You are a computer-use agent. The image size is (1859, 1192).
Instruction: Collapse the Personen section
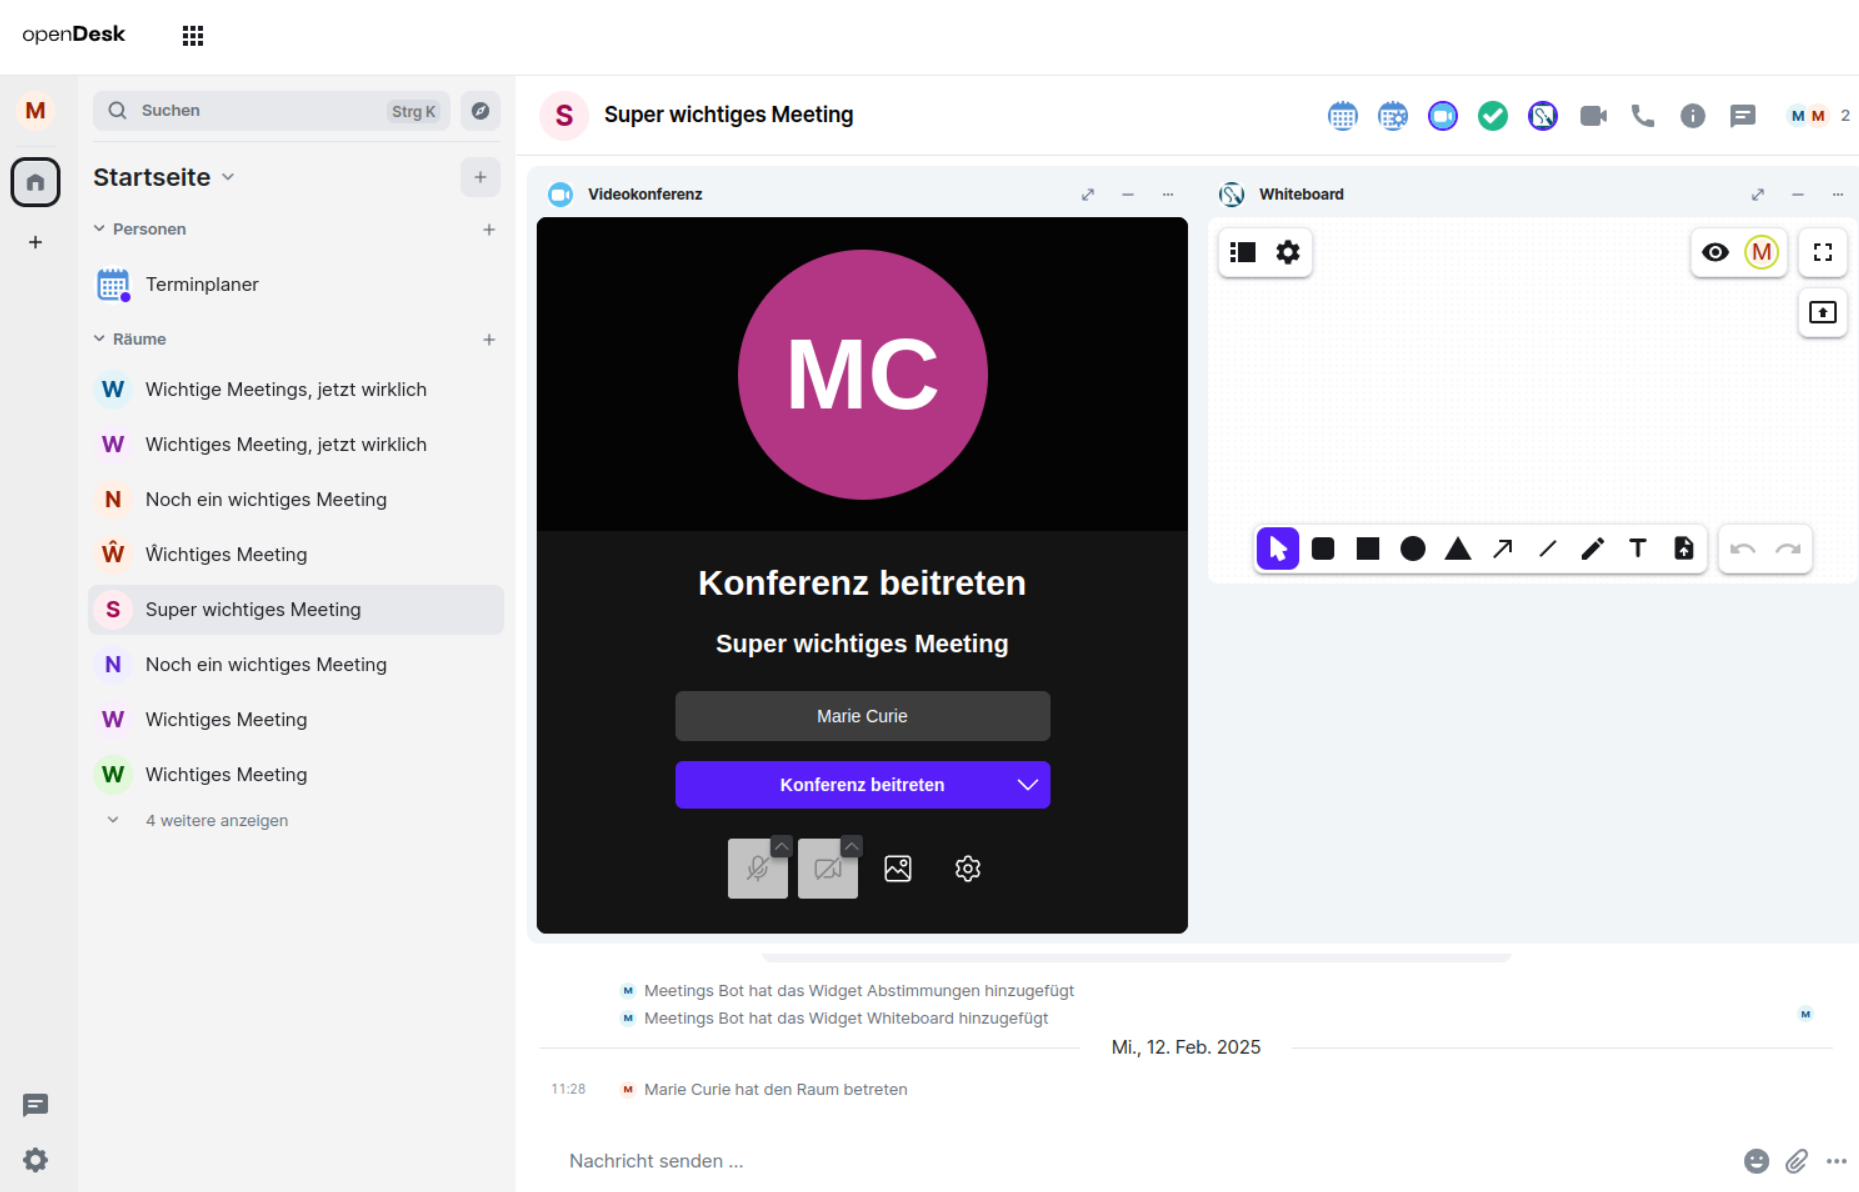[x=99, y=229]
